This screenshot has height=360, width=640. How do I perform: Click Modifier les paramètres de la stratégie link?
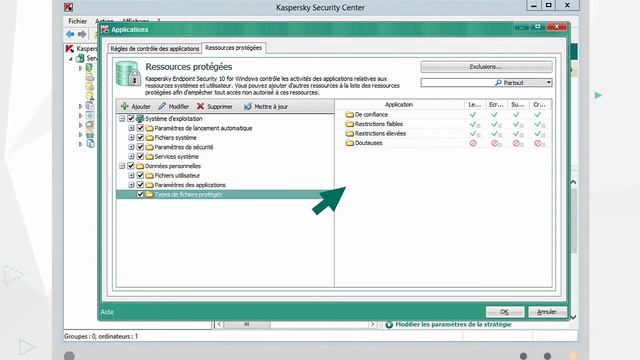point(453,324)
